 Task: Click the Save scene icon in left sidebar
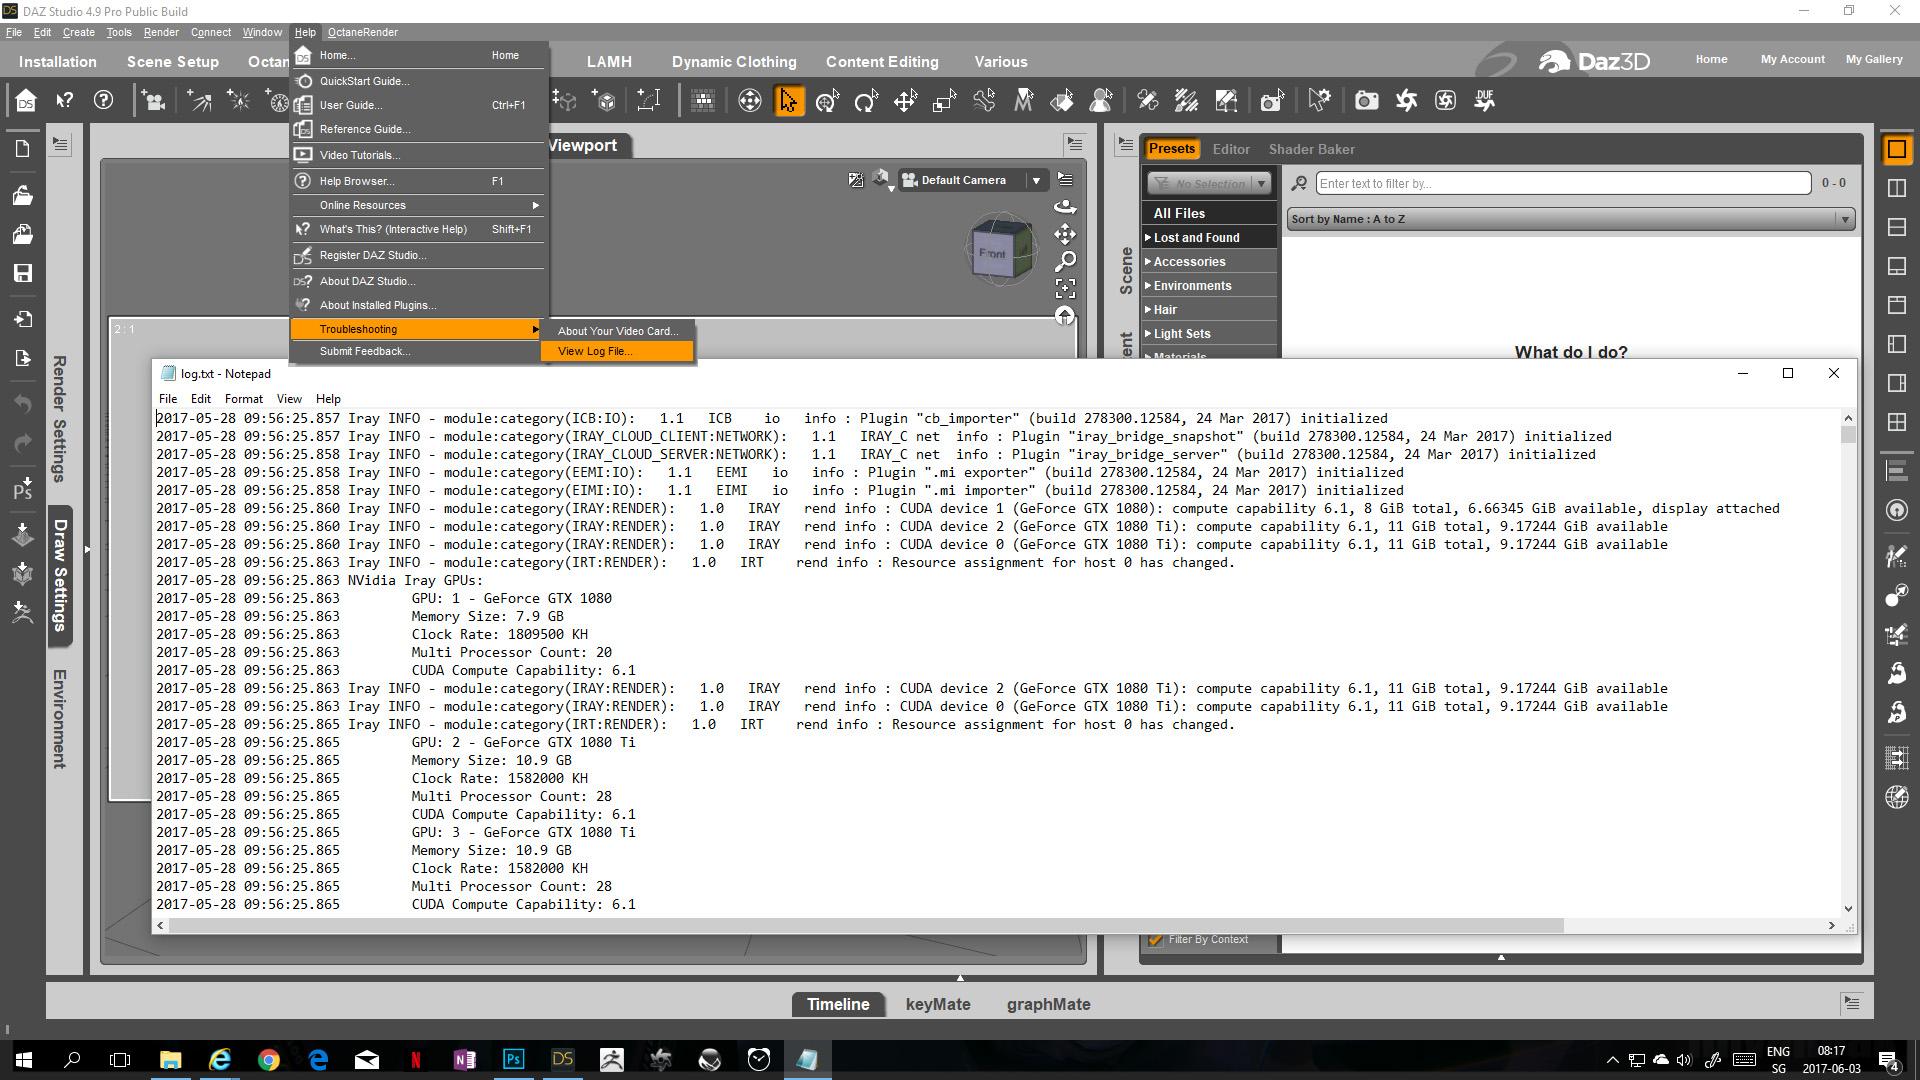pyautogui.click(x=23, y=273)
